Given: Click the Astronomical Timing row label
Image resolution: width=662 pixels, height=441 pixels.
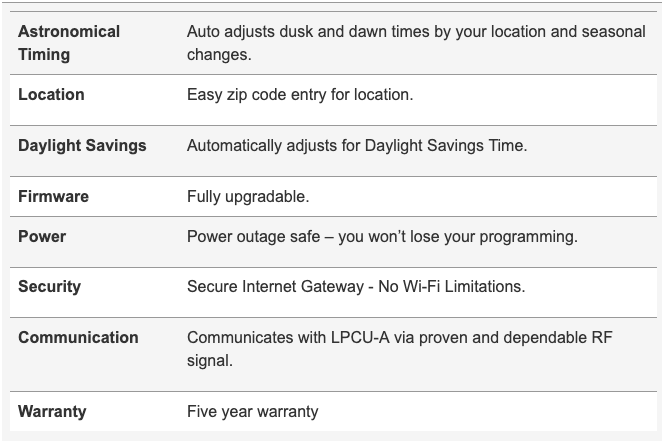Looking at the screenshot, I should coord(68,43).
